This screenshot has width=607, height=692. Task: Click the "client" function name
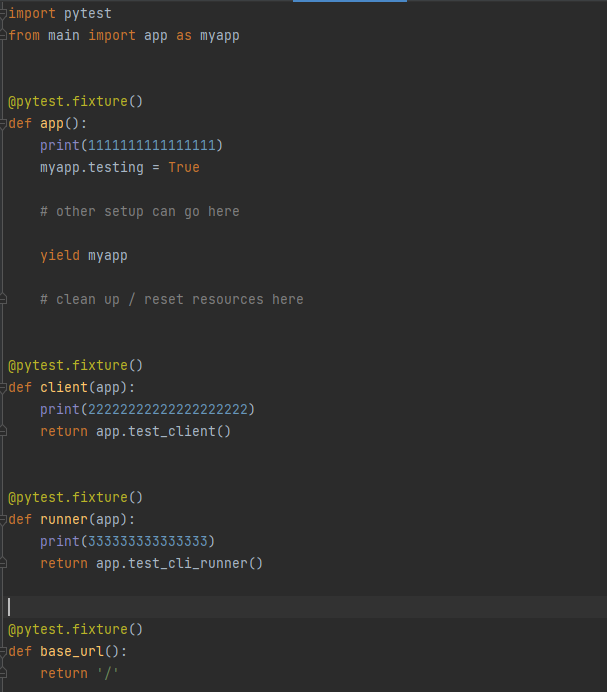pos(64,387)
